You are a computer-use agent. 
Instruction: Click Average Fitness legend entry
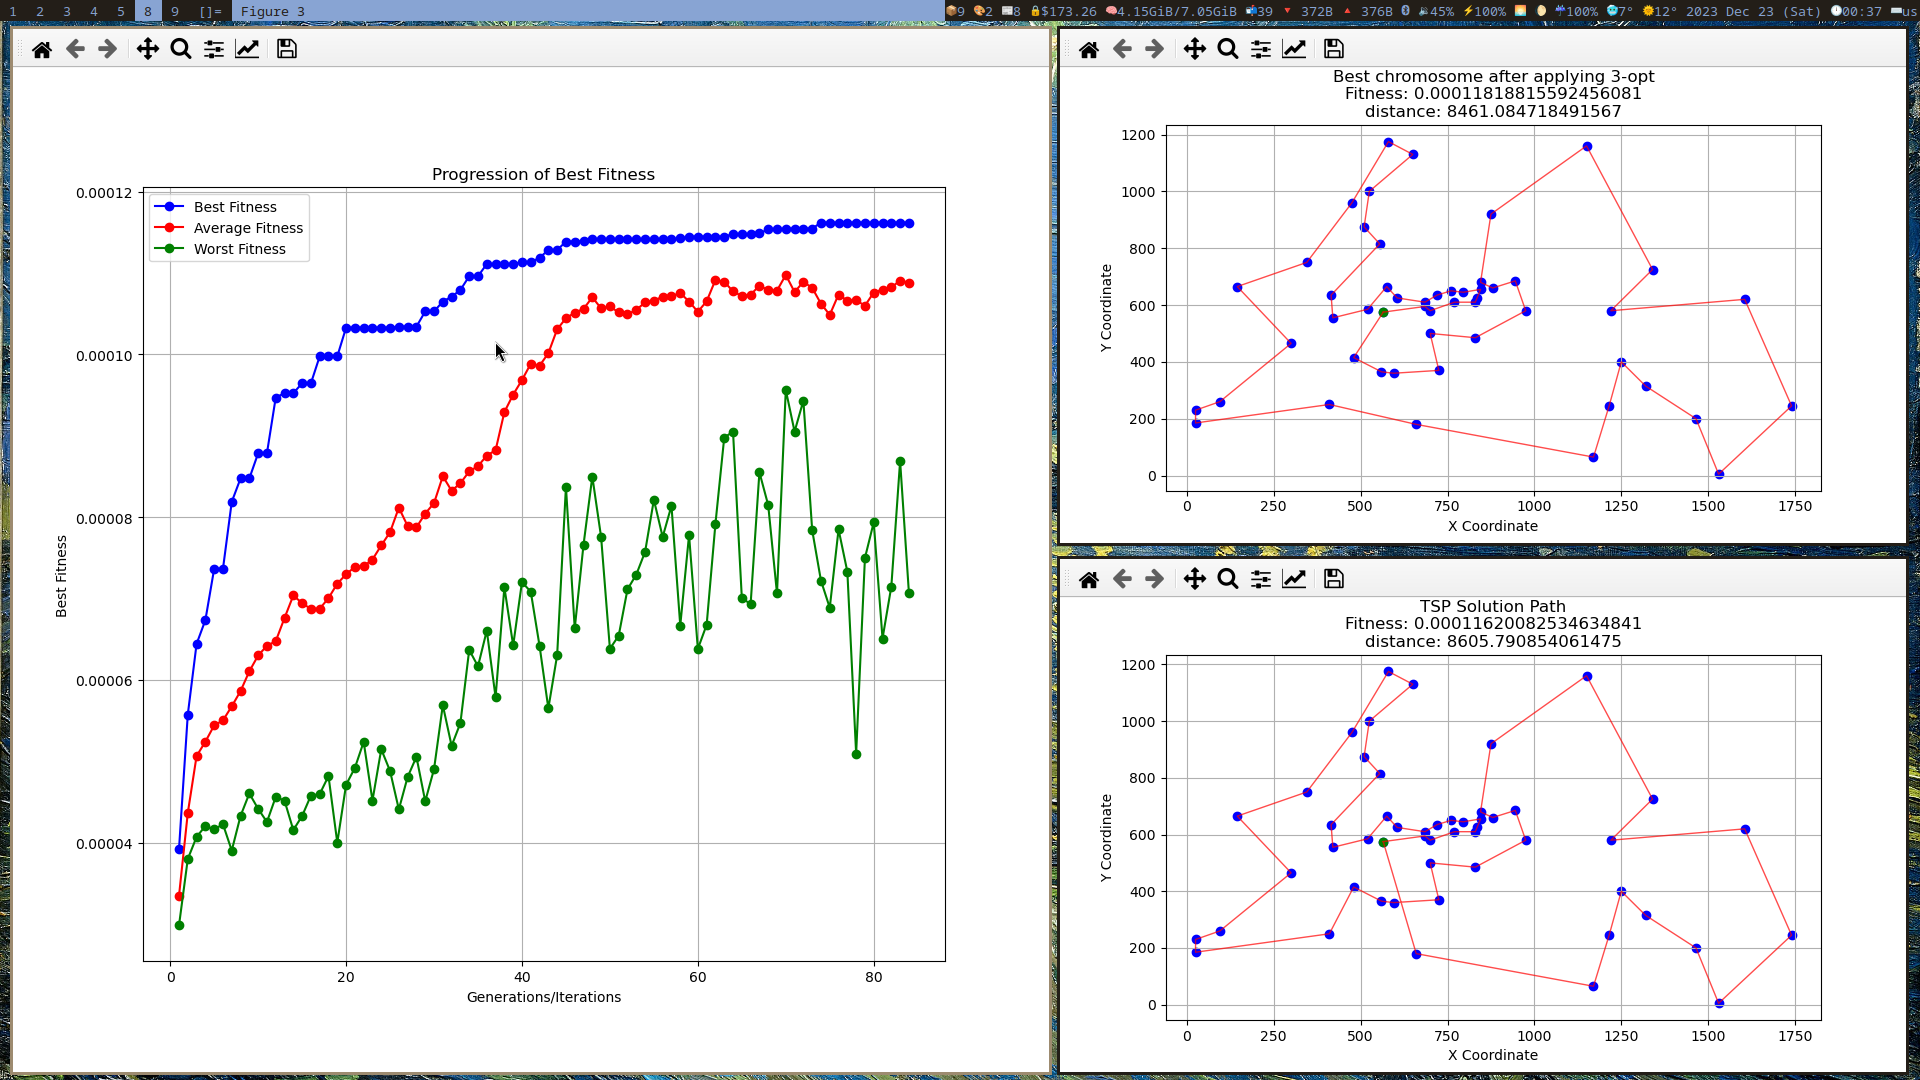(248, 228)
